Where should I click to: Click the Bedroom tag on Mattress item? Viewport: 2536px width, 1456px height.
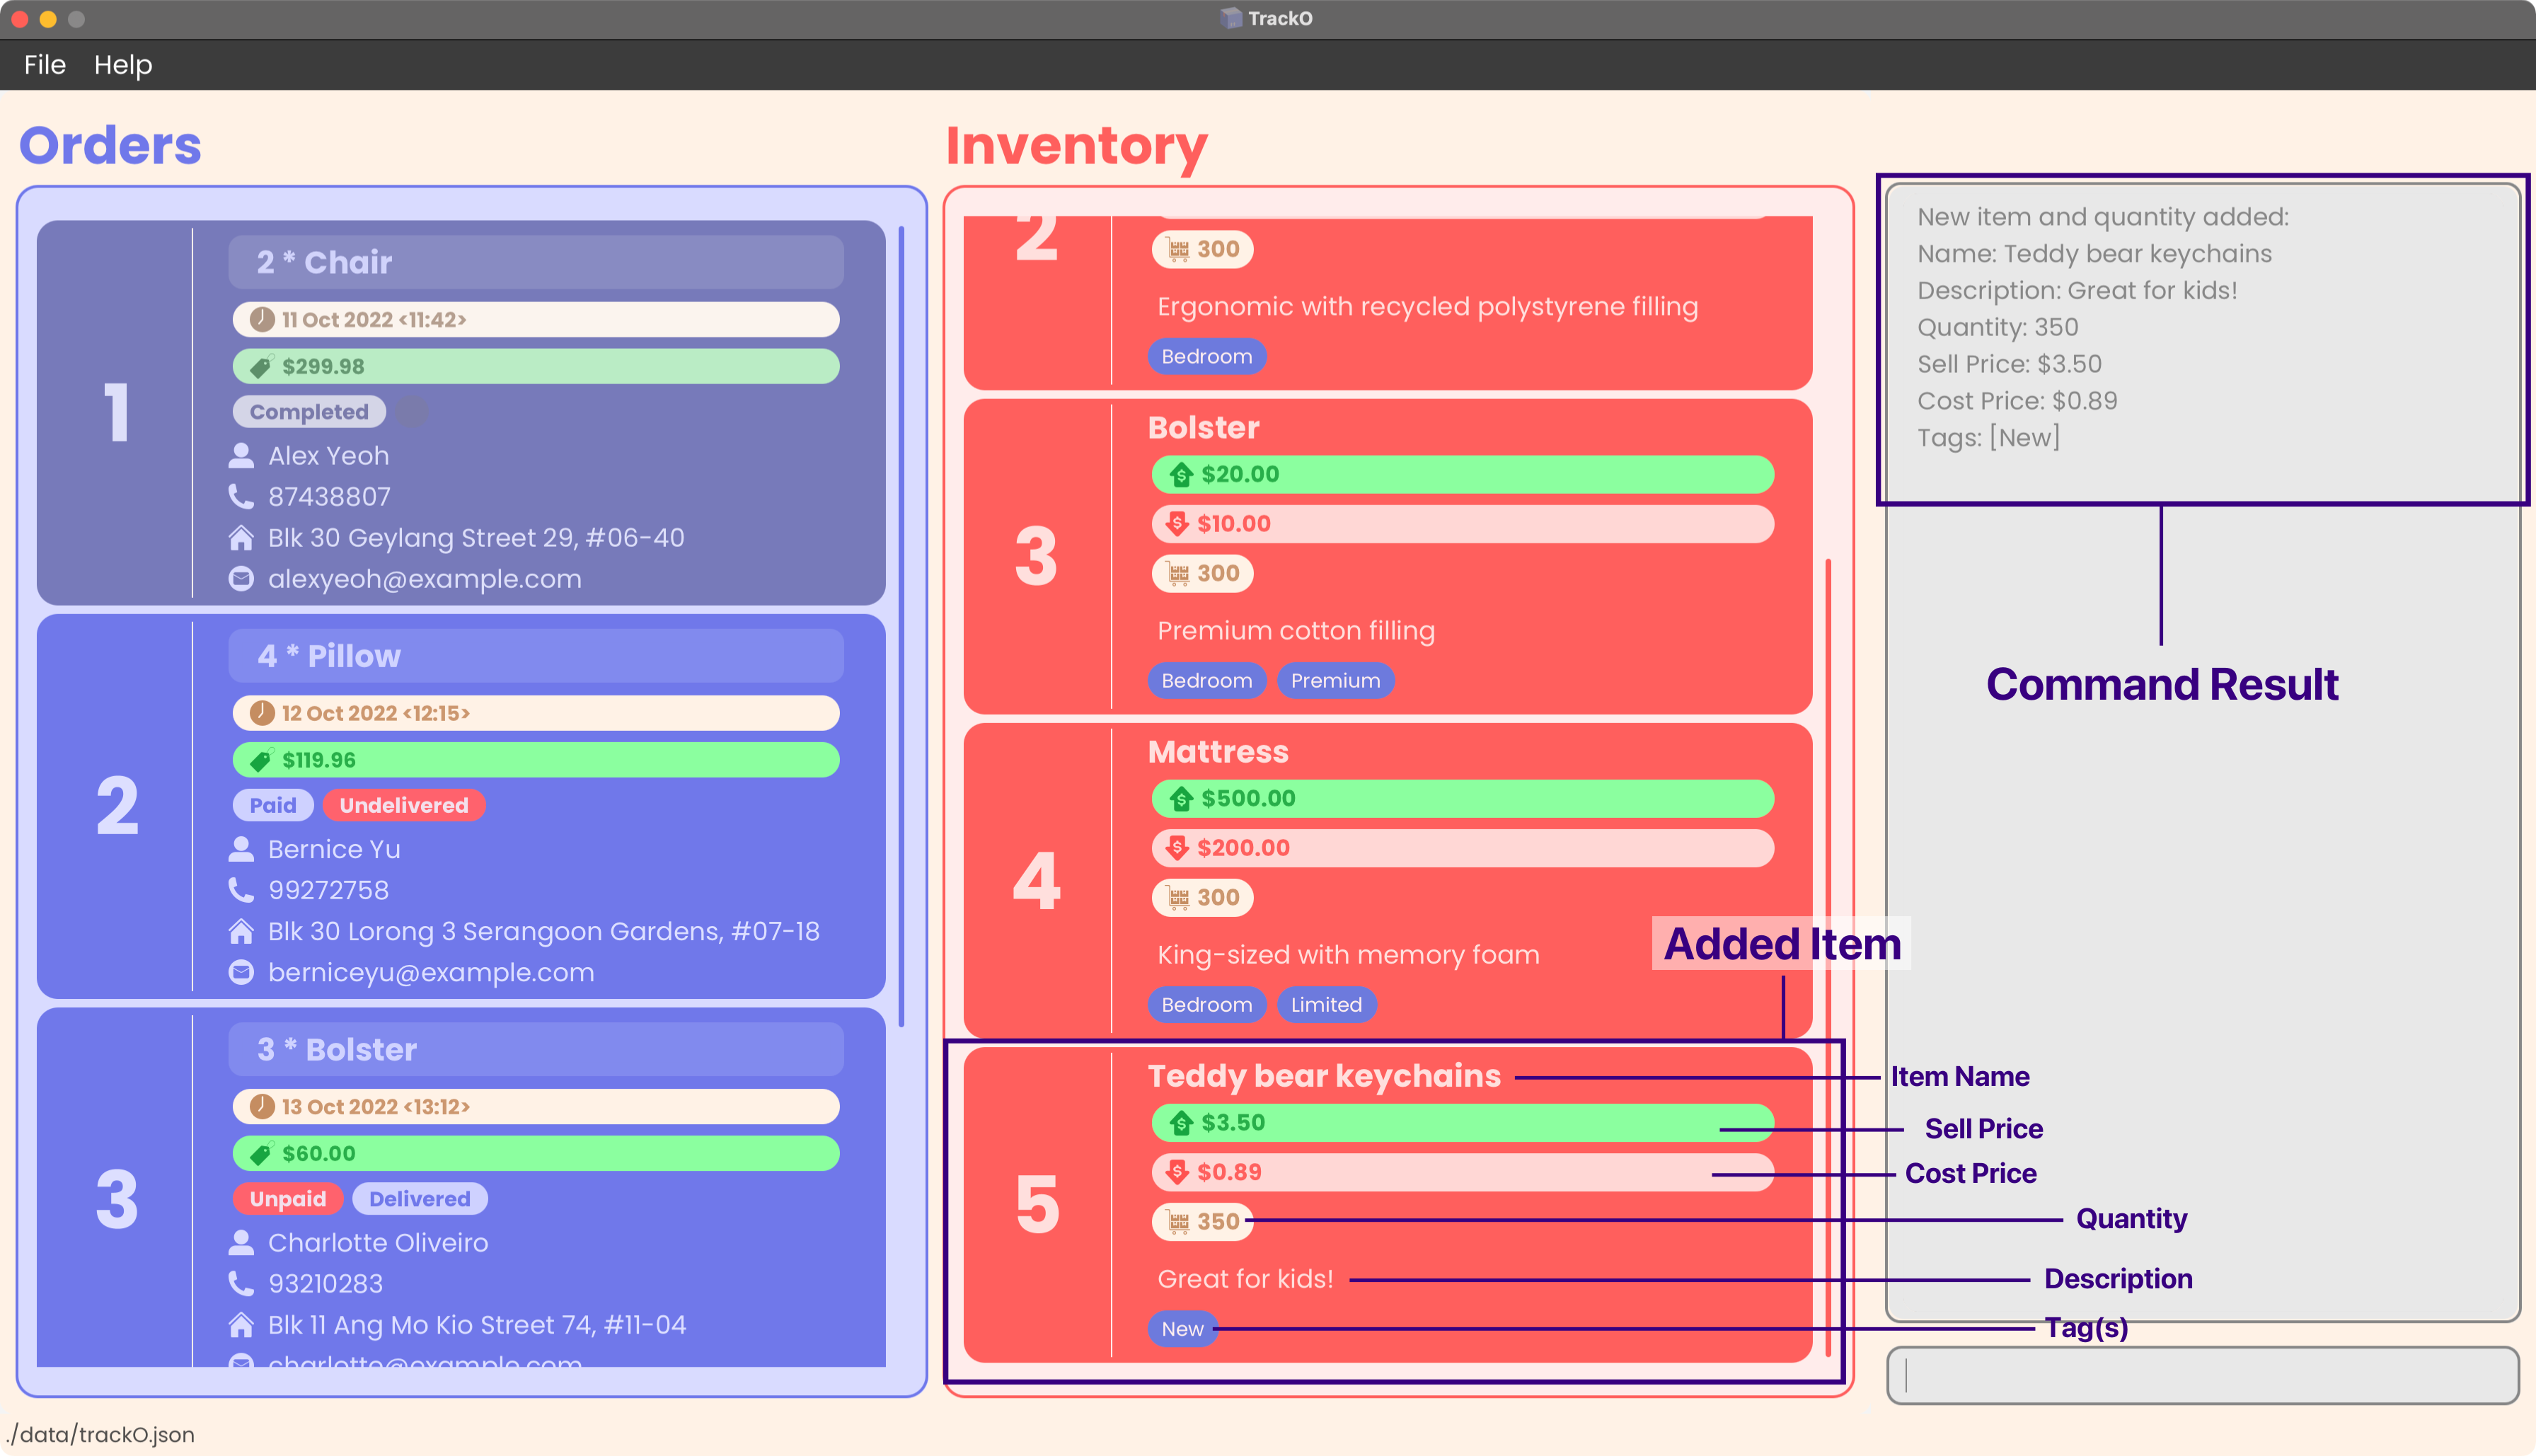click(x=1206, y=1005)
